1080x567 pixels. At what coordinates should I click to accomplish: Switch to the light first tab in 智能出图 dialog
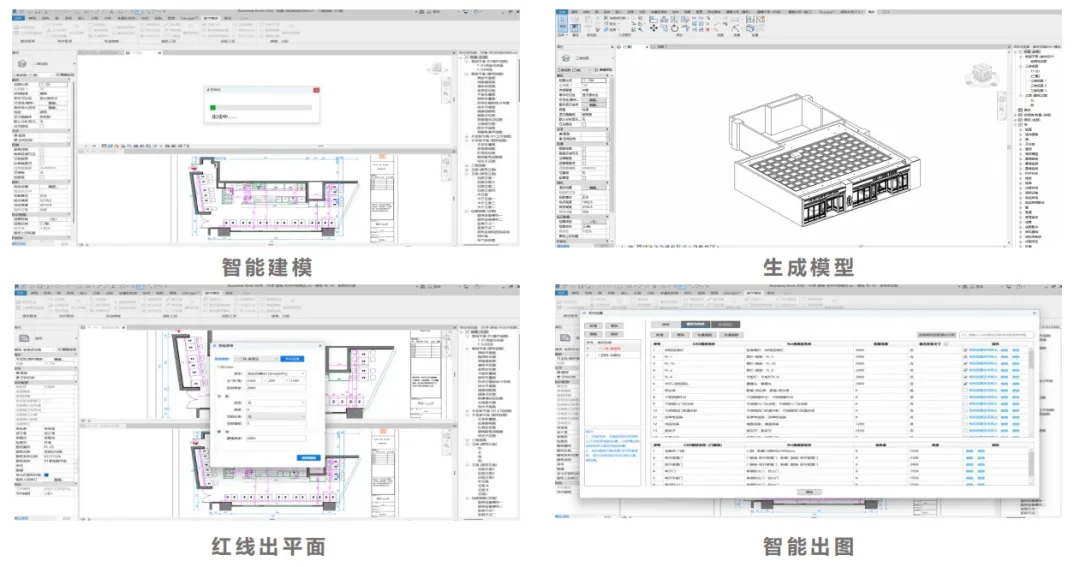click(665, 324)
